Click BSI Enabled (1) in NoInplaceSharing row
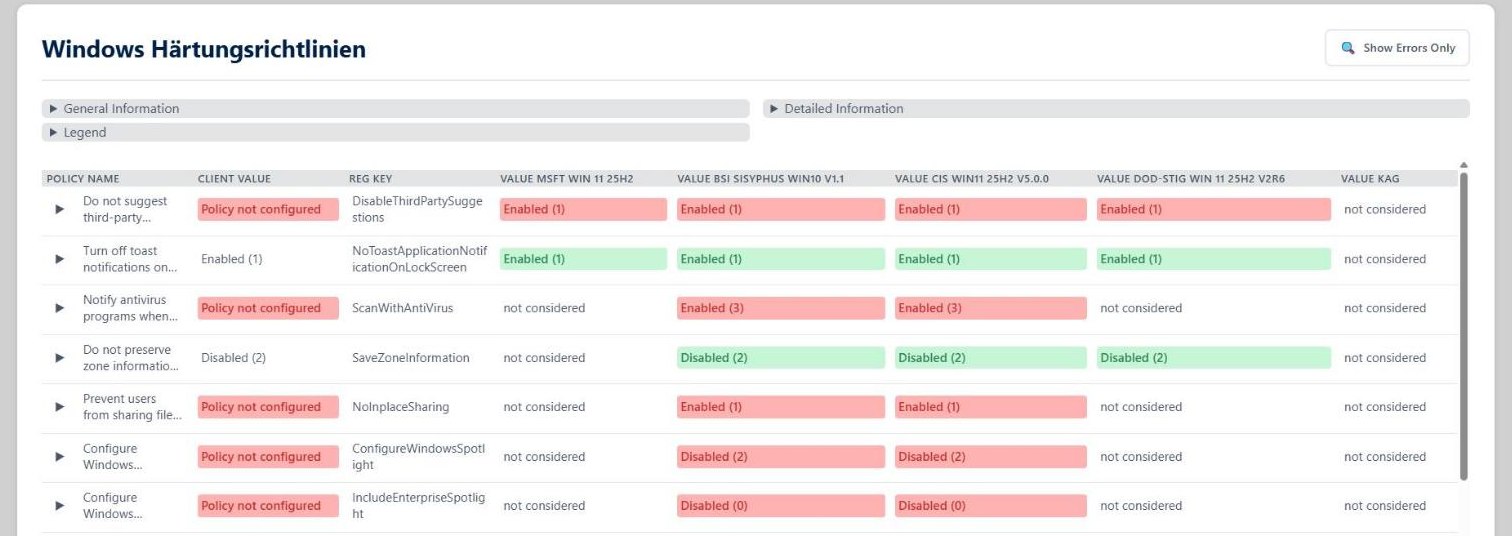 (x=781, y=407)
